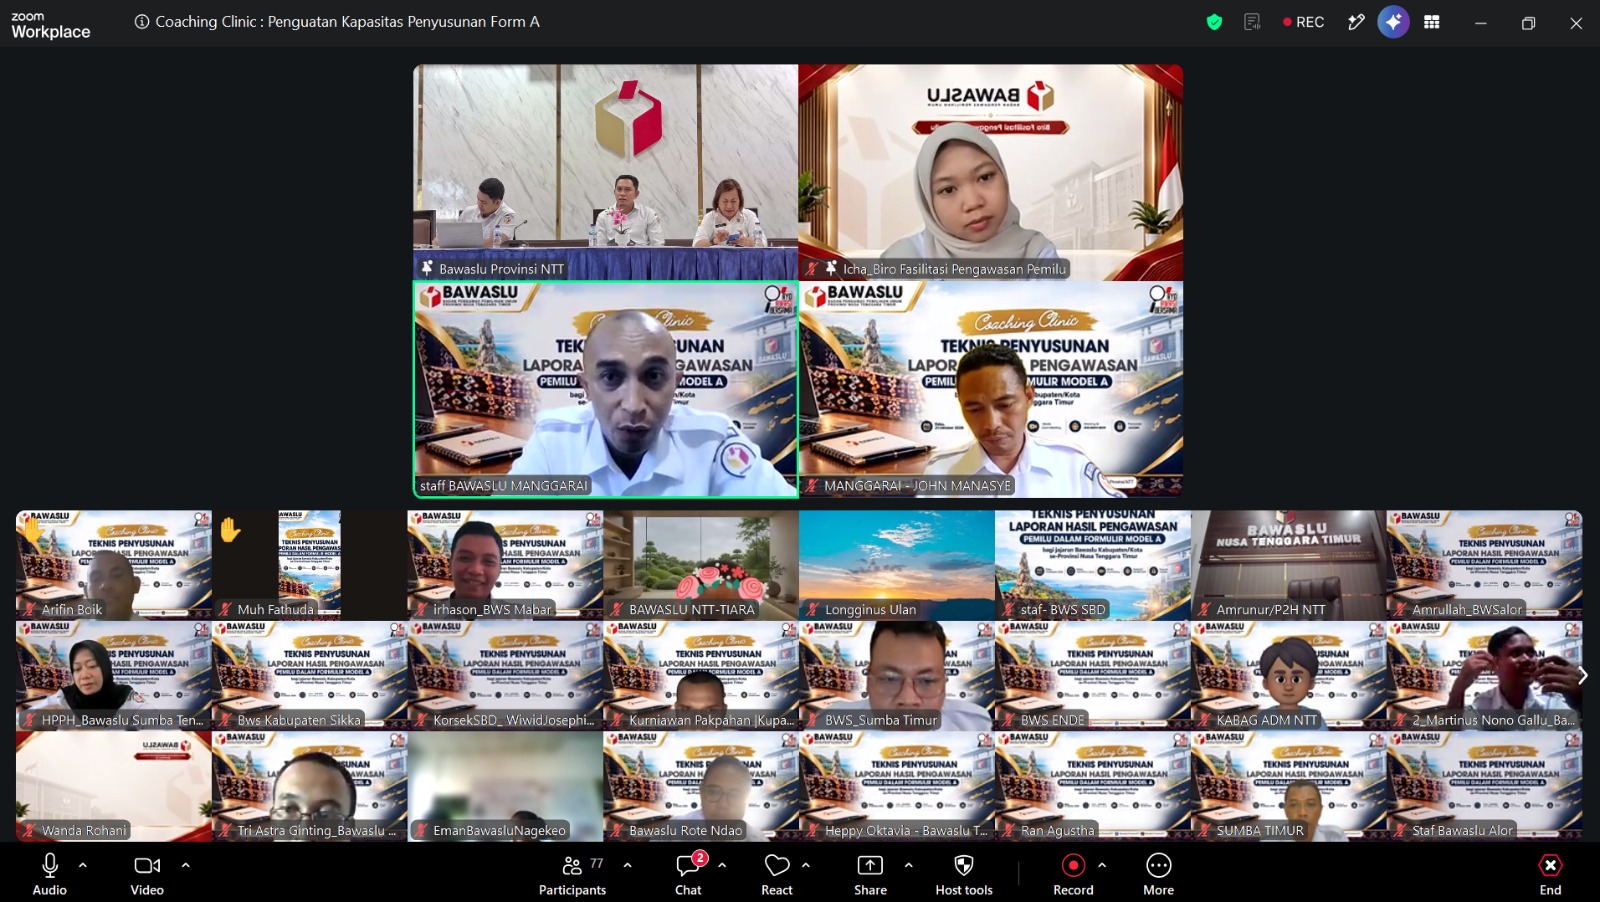
Task: Click the Coaching Clinic meeting title text
Action: [347, 22]
